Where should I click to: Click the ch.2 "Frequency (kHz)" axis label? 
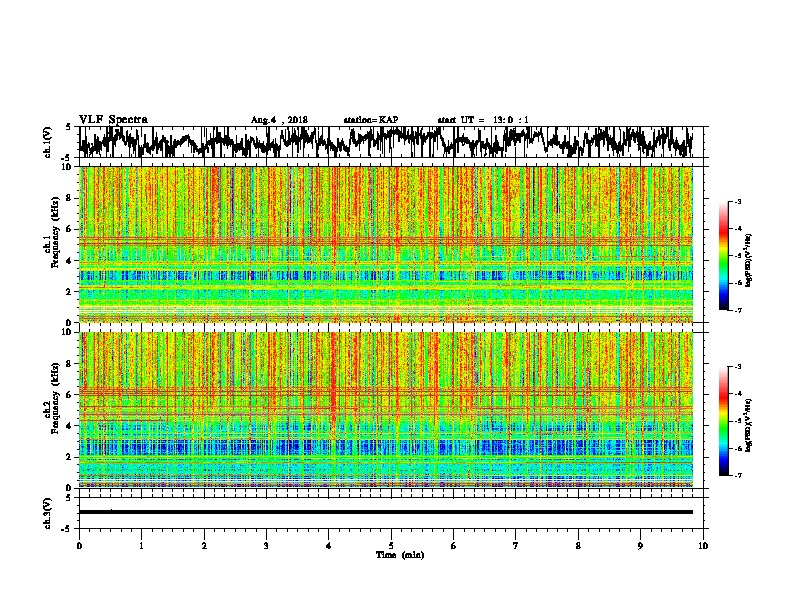[x=55, y=398]
